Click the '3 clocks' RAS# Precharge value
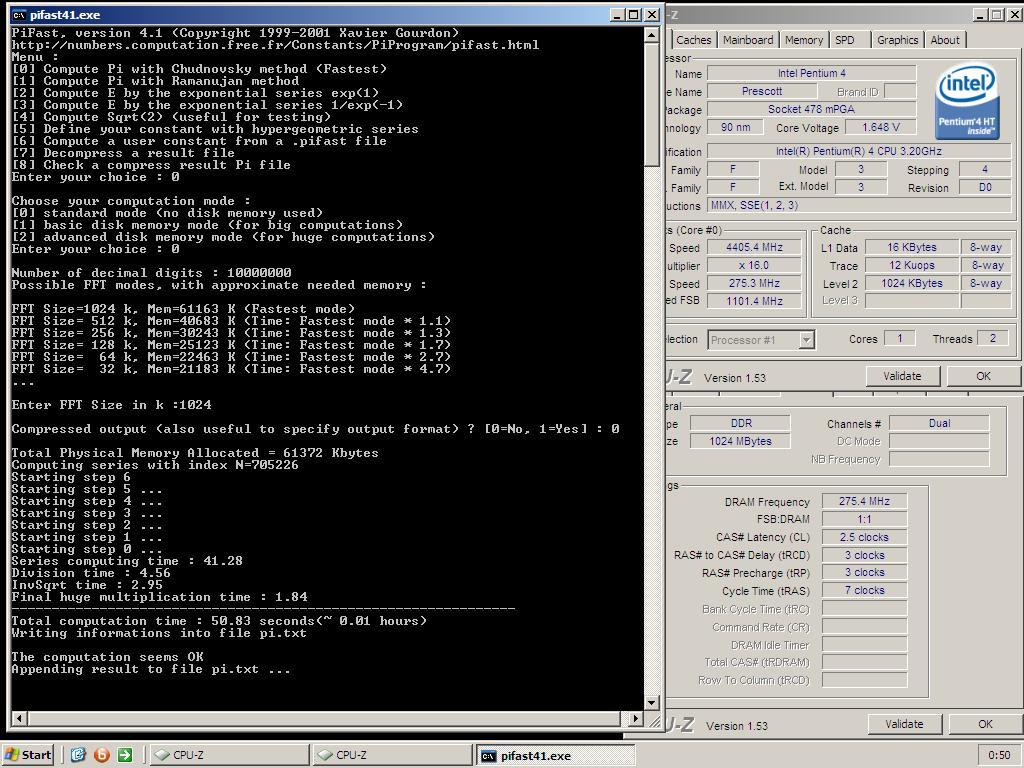The width and height of the screenshot is (1024, 768). [864, 572]
